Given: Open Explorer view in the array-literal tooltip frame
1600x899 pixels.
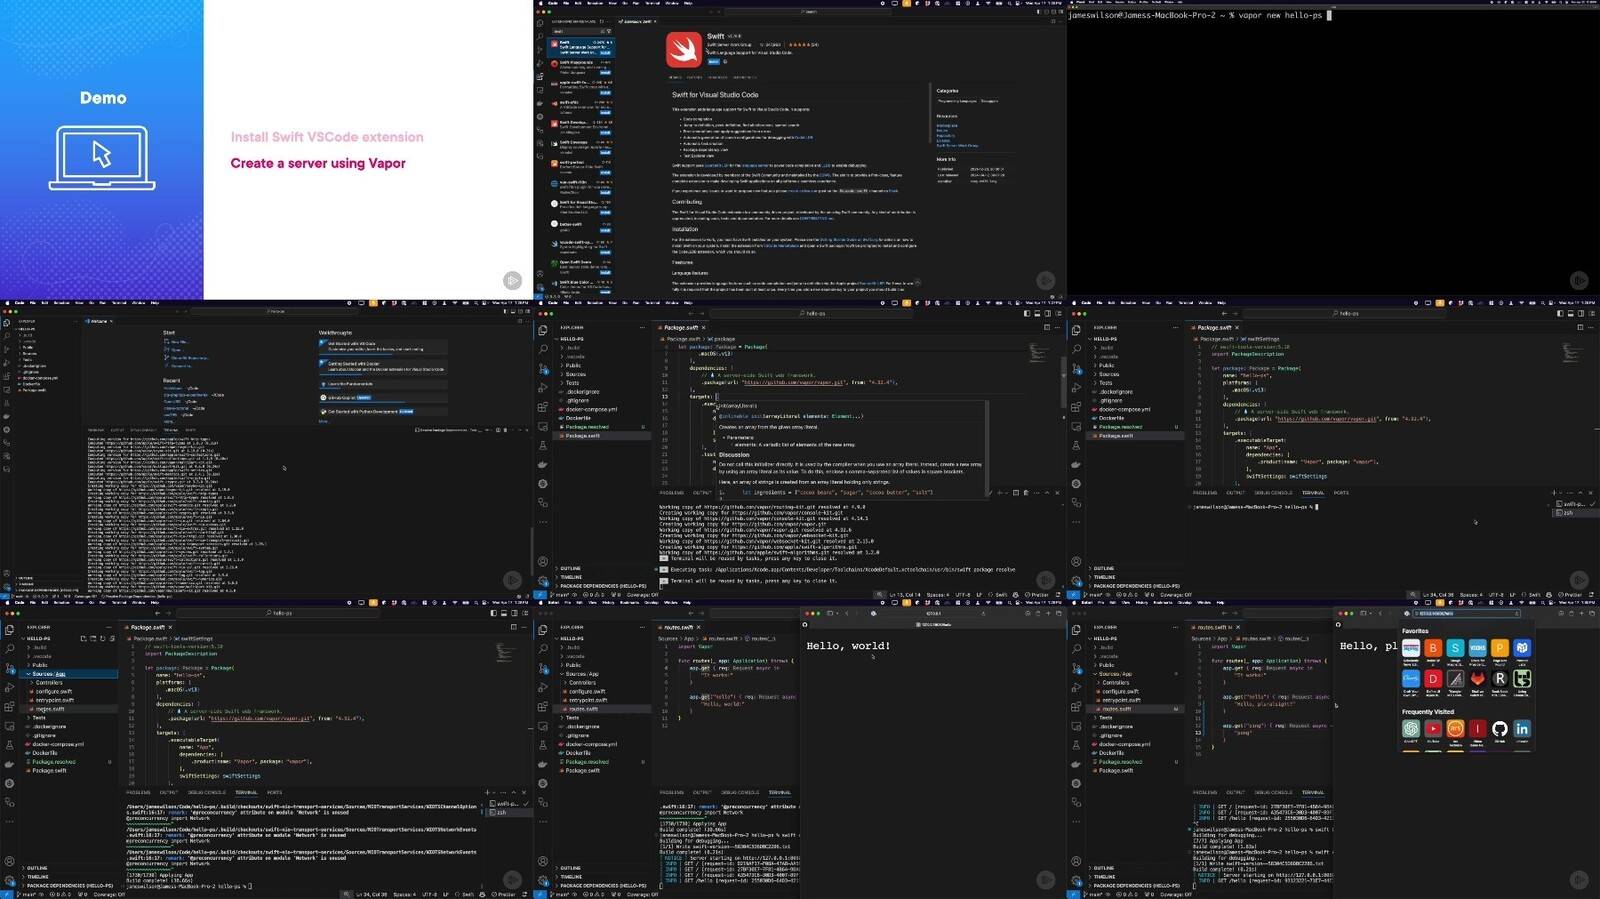Looking at the screenshot, I should pos(542,330).
